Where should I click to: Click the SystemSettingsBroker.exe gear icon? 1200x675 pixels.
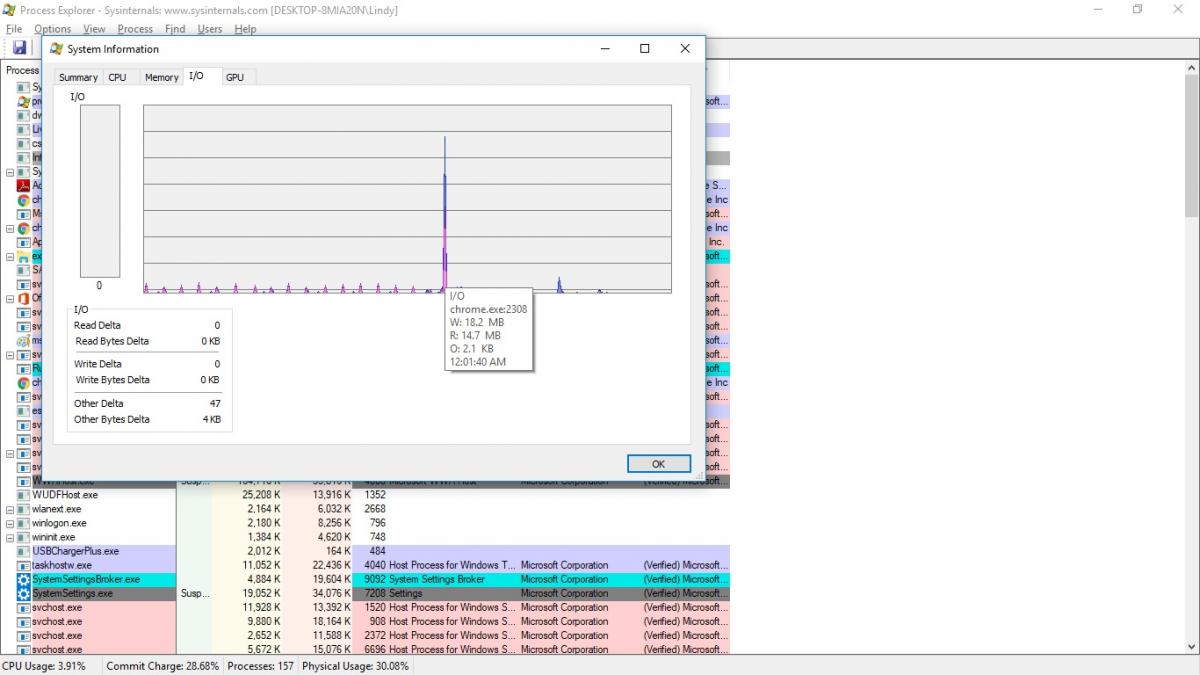pyautogui.click(x=24, y=580)
